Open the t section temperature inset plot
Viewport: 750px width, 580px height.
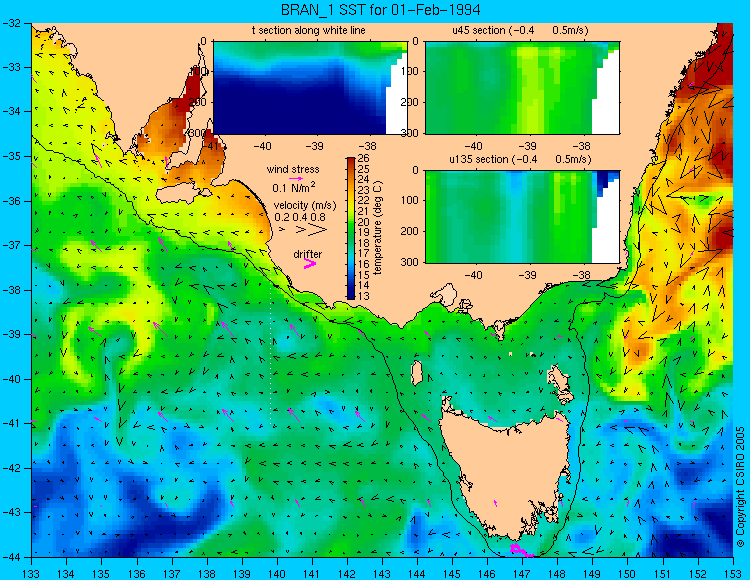click(310, 88)
